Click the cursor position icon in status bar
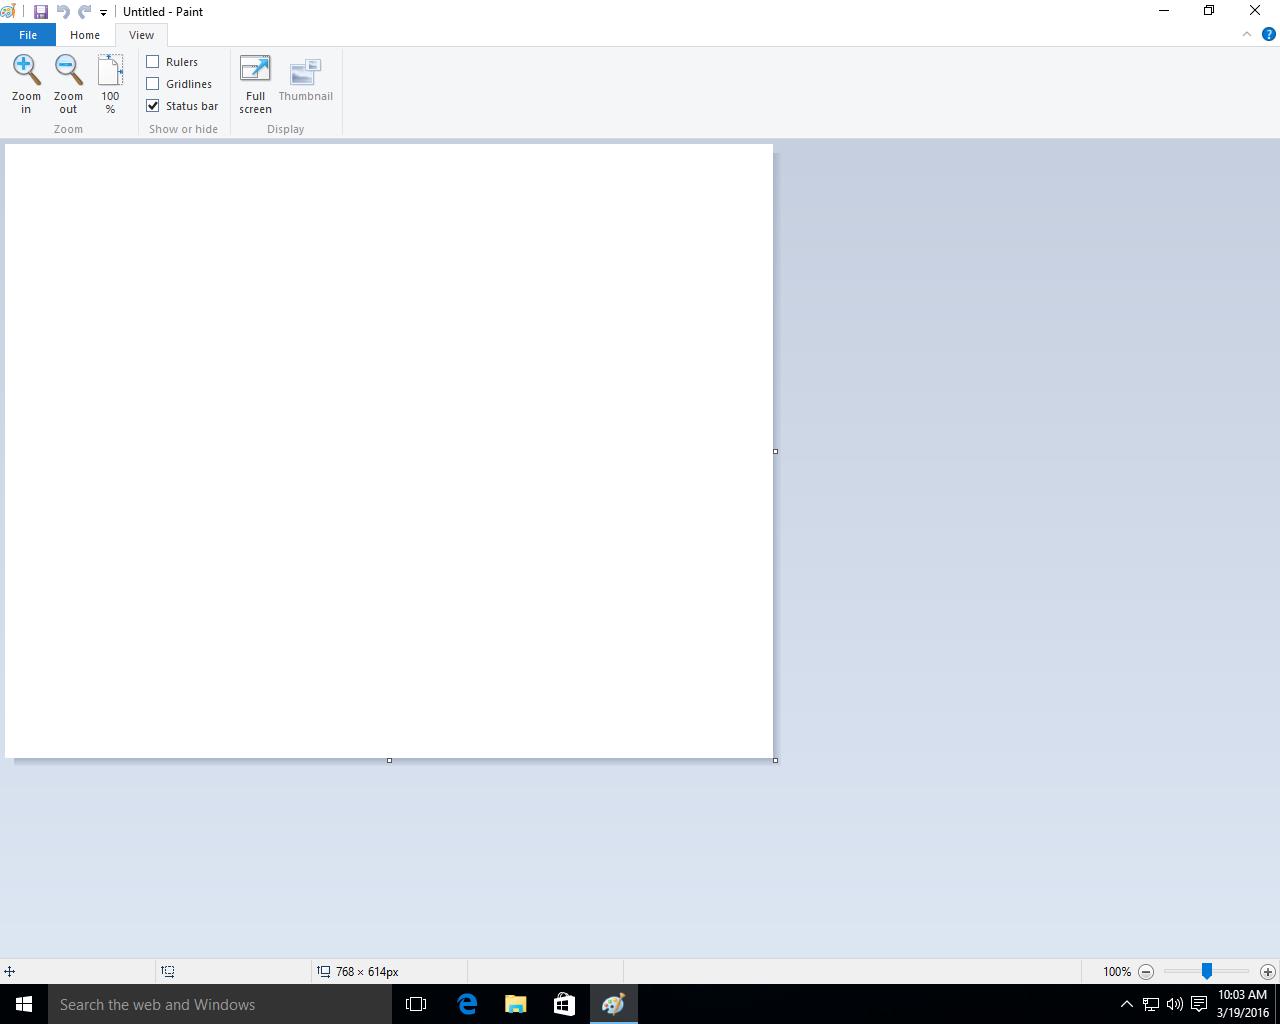This screenshot has height=1024, width=1280. 9,971
